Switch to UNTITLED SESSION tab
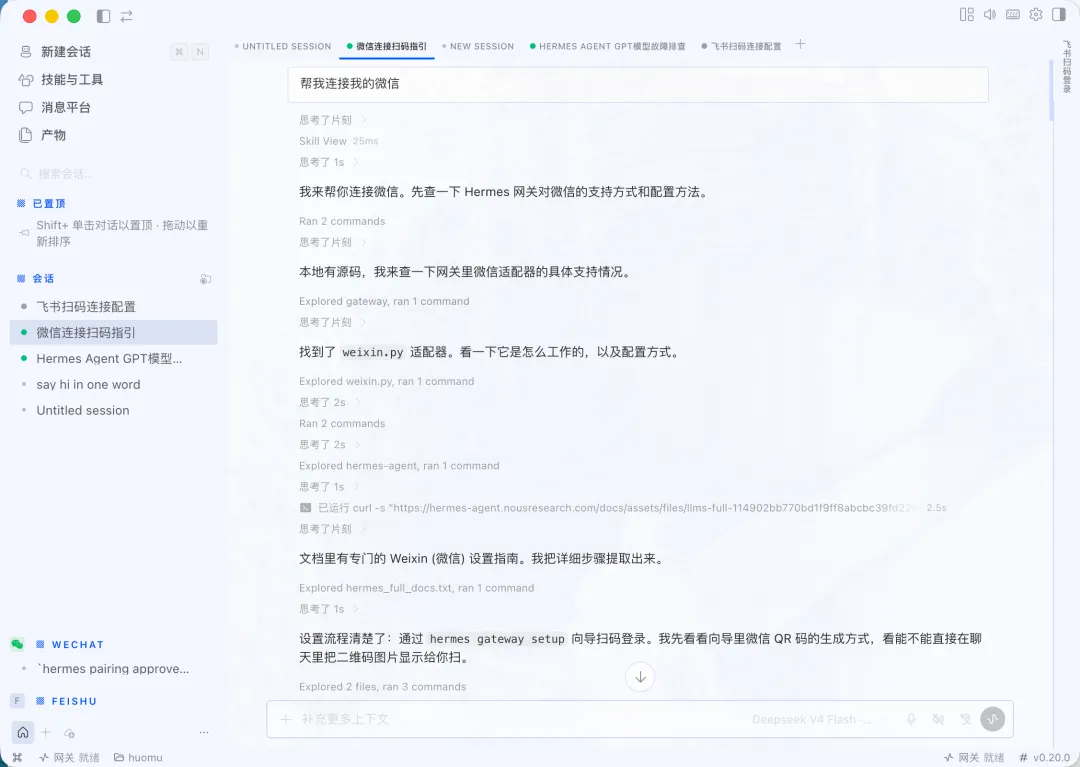This screenshot has width=1080, height=767. point(283,46)
